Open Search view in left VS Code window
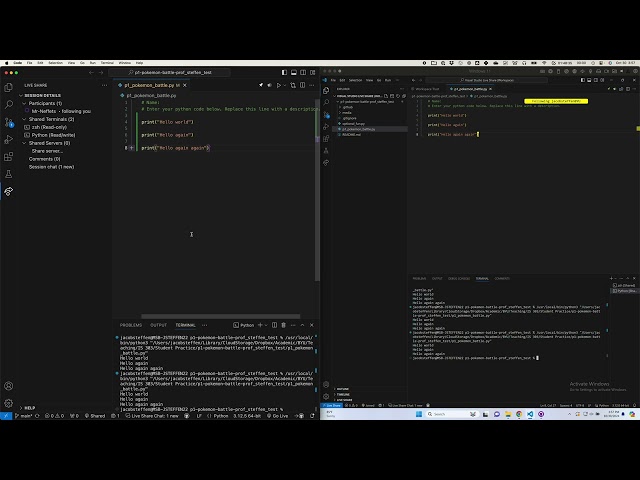Viewport: 640px width, 480px height. [8, 104]
